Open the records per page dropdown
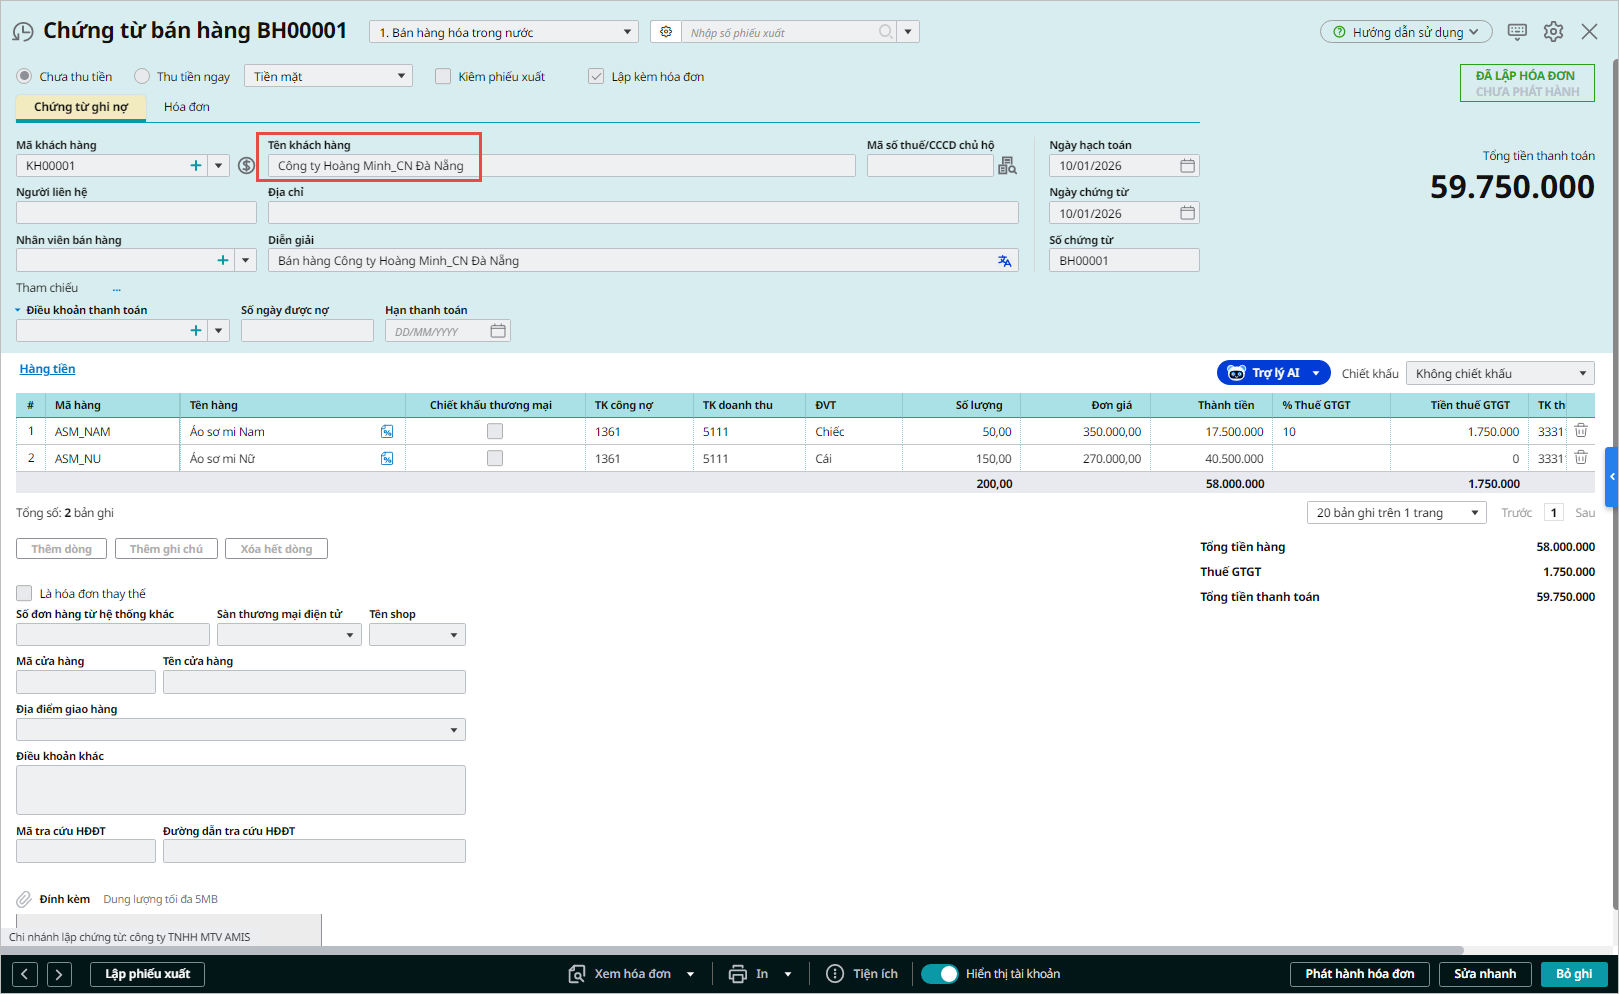The height and width of the screenshot is (994, 1619). tap(1396, 513)
